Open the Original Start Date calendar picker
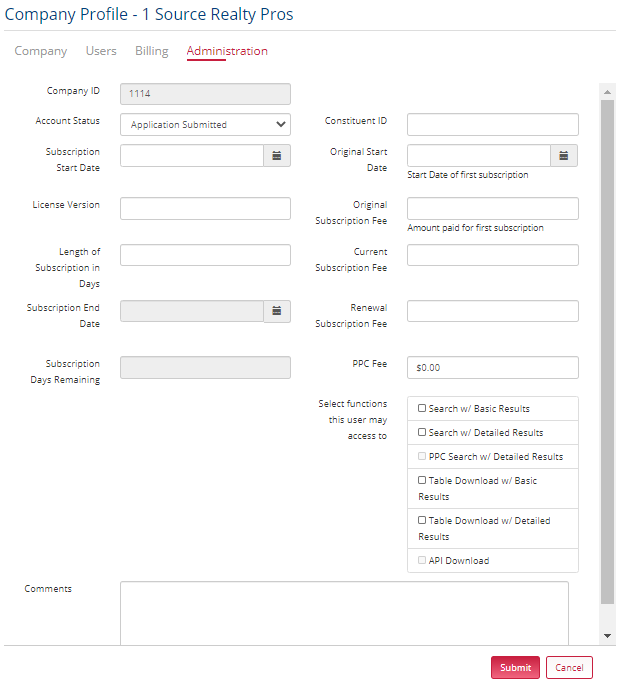 click(x=564, y=156)
